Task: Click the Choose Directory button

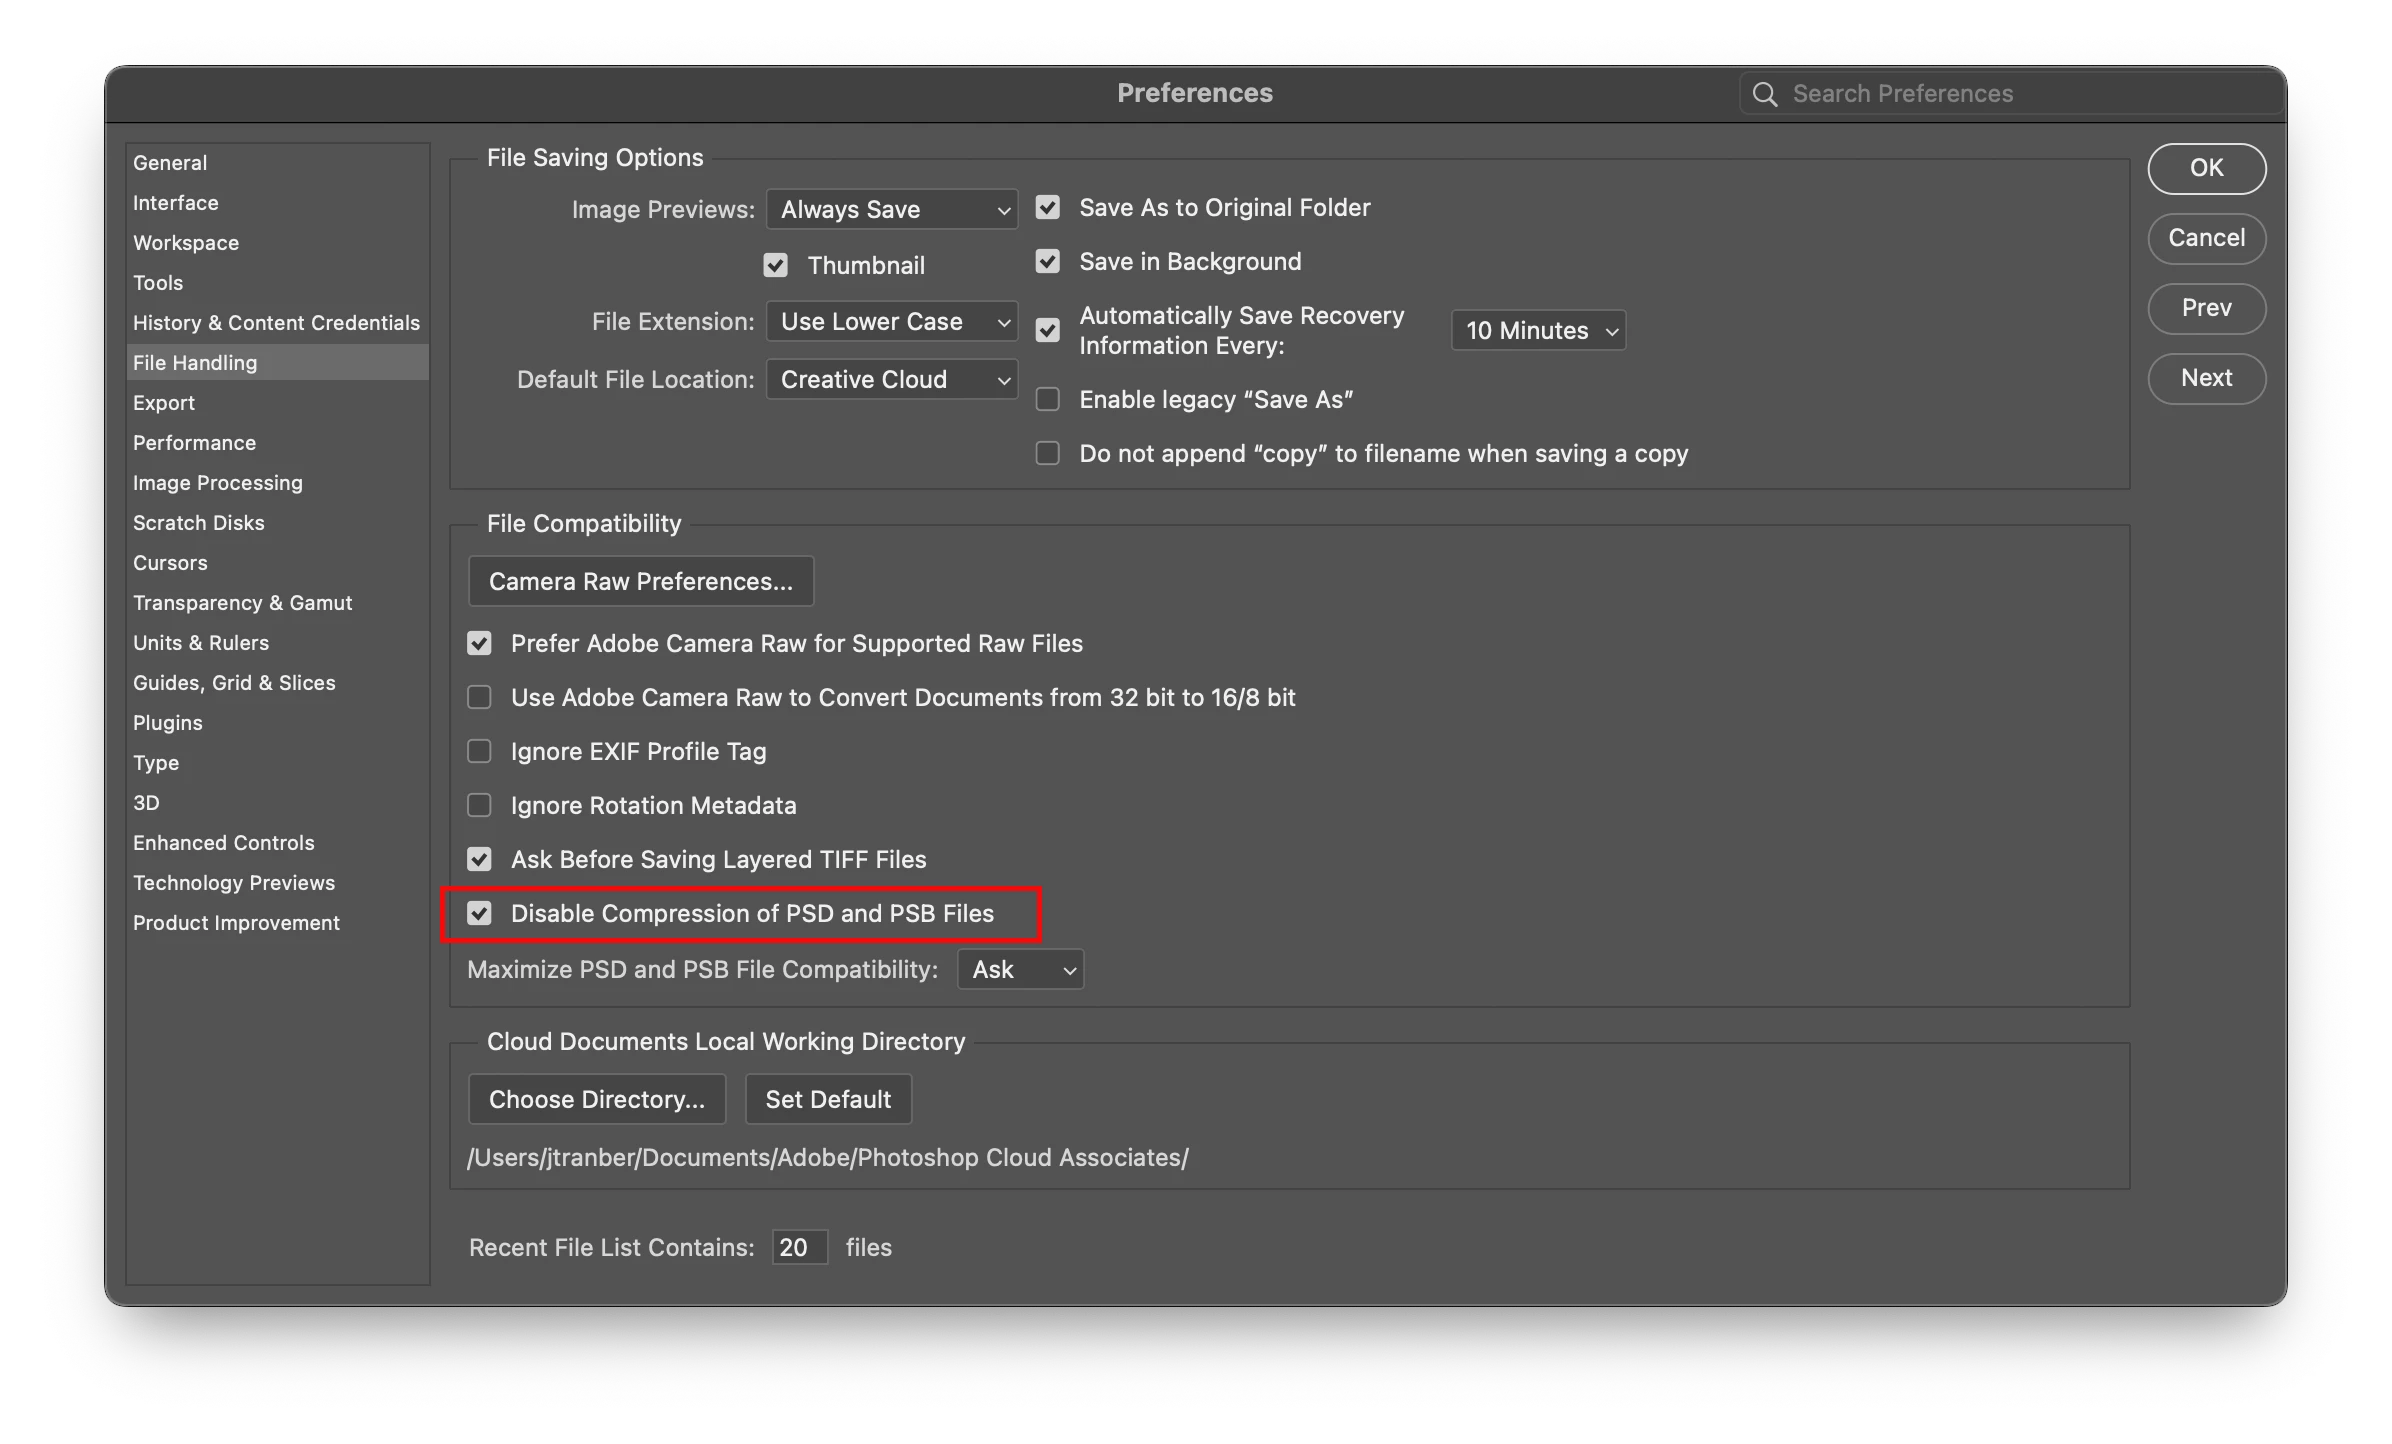Action: [x=596, y=1099]
